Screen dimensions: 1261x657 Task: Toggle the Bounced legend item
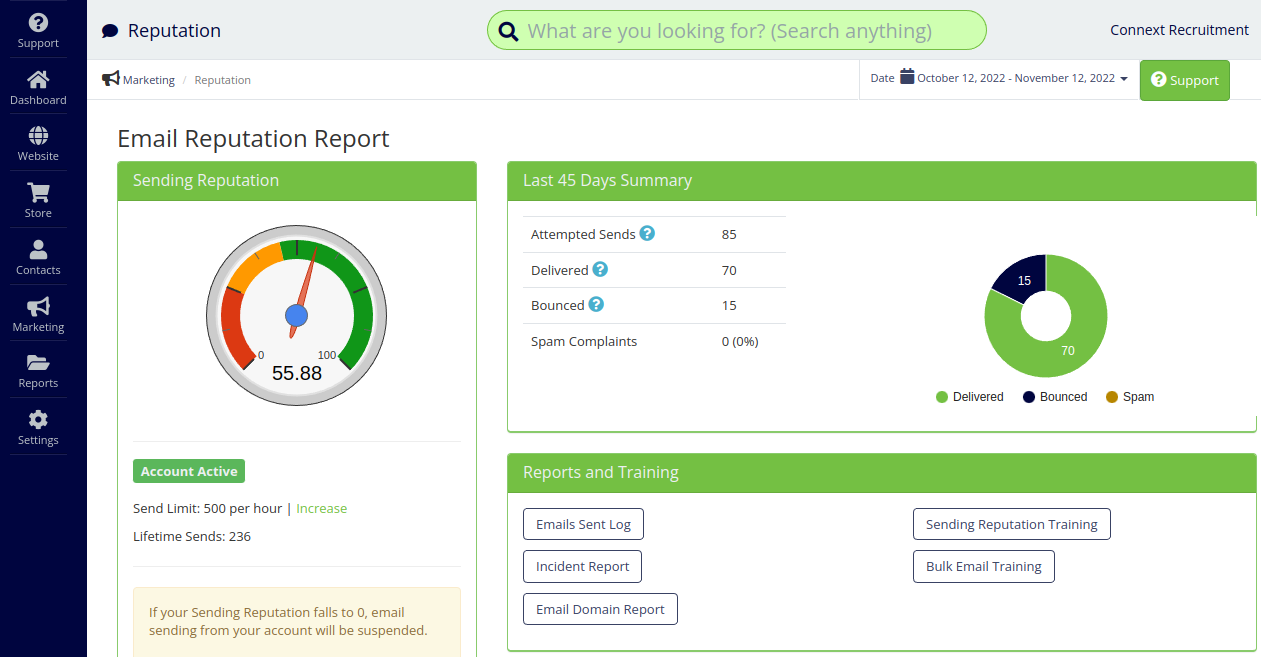tap(1054, 397)
